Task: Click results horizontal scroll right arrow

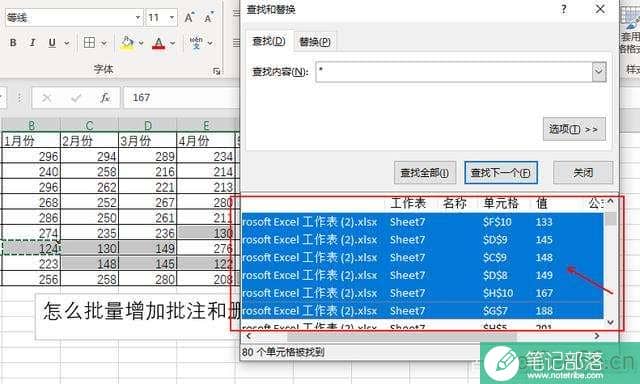Action: (x=597, y=336)
